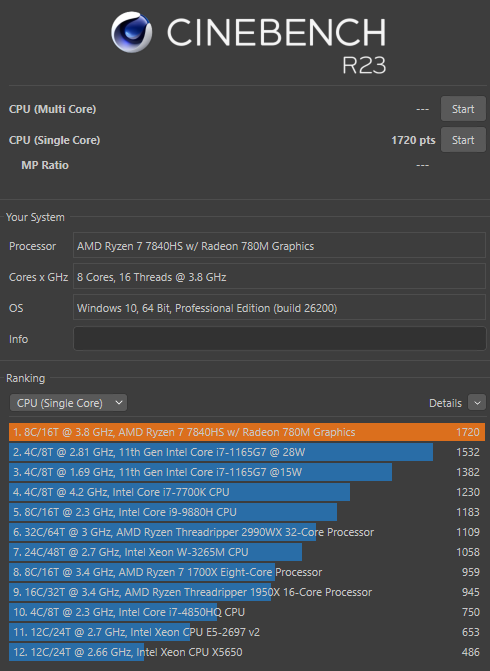Select the Core i7-7700K ranking row

click(x=247, y=492)
